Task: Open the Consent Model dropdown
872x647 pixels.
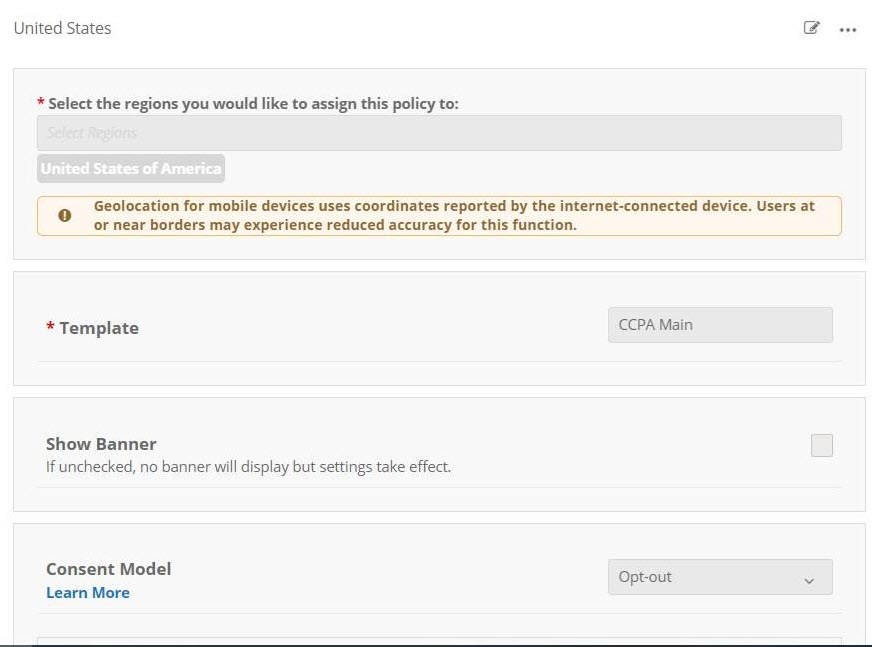Action: (x=720, y=577)
